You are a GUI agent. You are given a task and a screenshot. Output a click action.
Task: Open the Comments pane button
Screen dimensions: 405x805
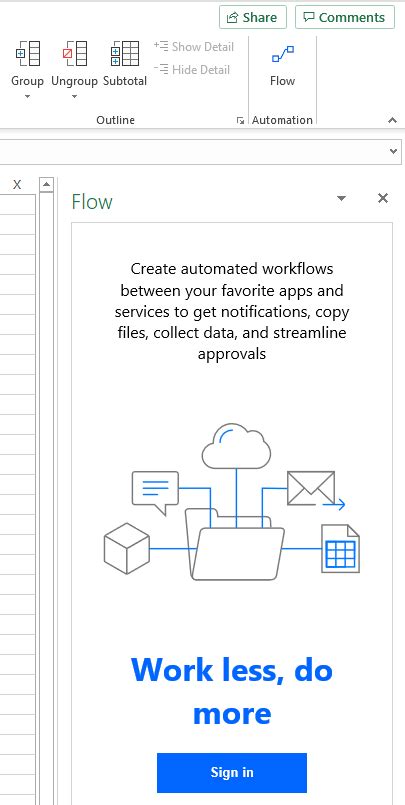pyautogui.click(x=344, y=17)
